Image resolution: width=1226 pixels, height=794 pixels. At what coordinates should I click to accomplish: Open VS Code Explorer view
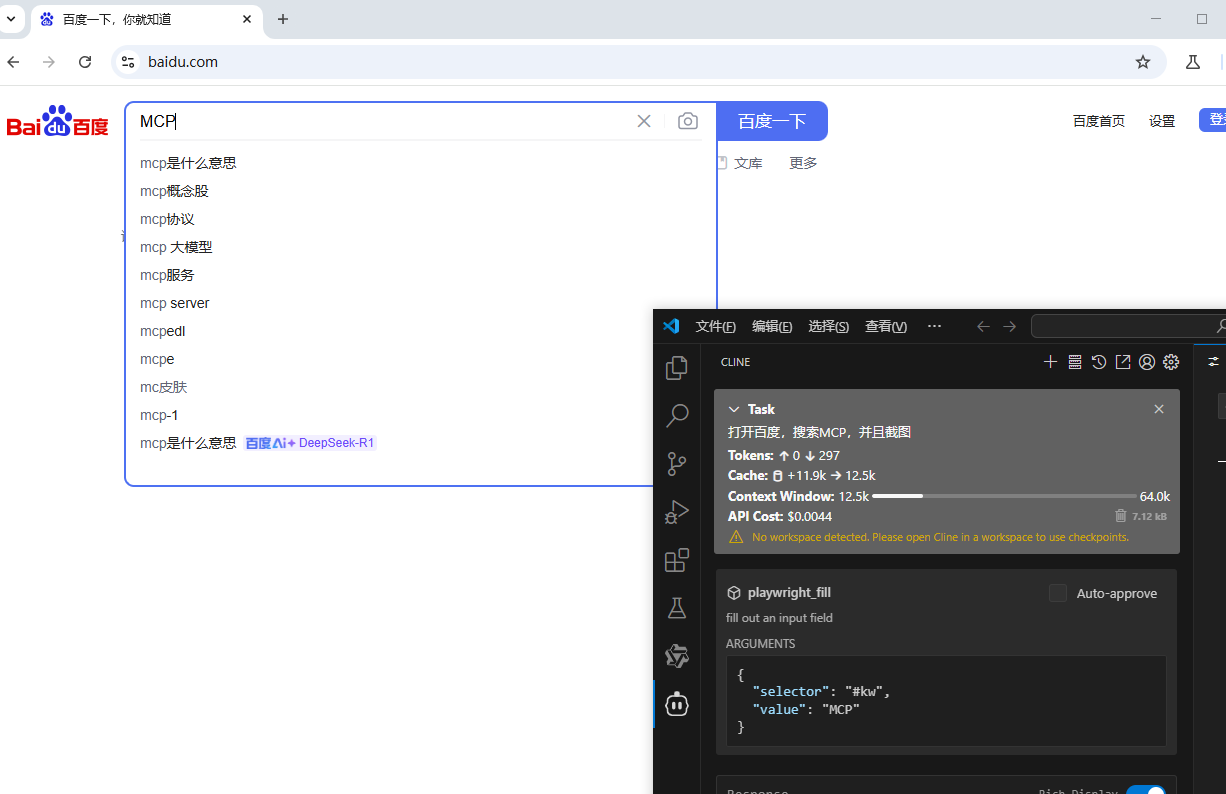677,368
